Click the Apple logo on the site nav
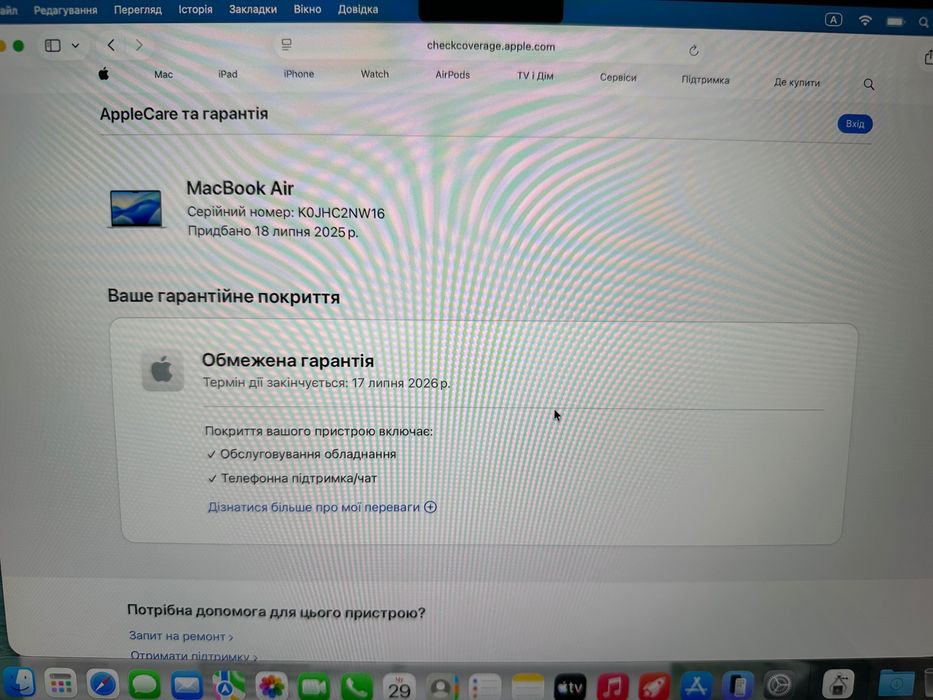Viewport: 933px width, 700px height. tap(104, 74)
